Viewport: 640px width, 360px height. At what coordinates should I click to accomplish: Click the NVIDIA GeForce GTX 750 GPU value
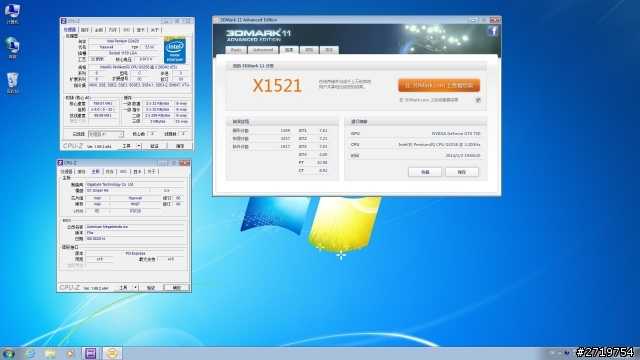[x=456, y=133]
